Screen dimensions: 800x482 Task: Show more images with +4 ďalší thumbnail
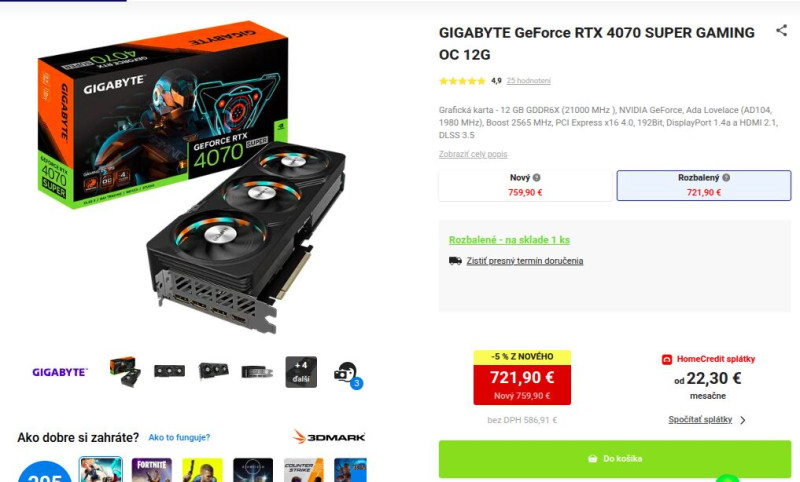[x=301, y=372]
